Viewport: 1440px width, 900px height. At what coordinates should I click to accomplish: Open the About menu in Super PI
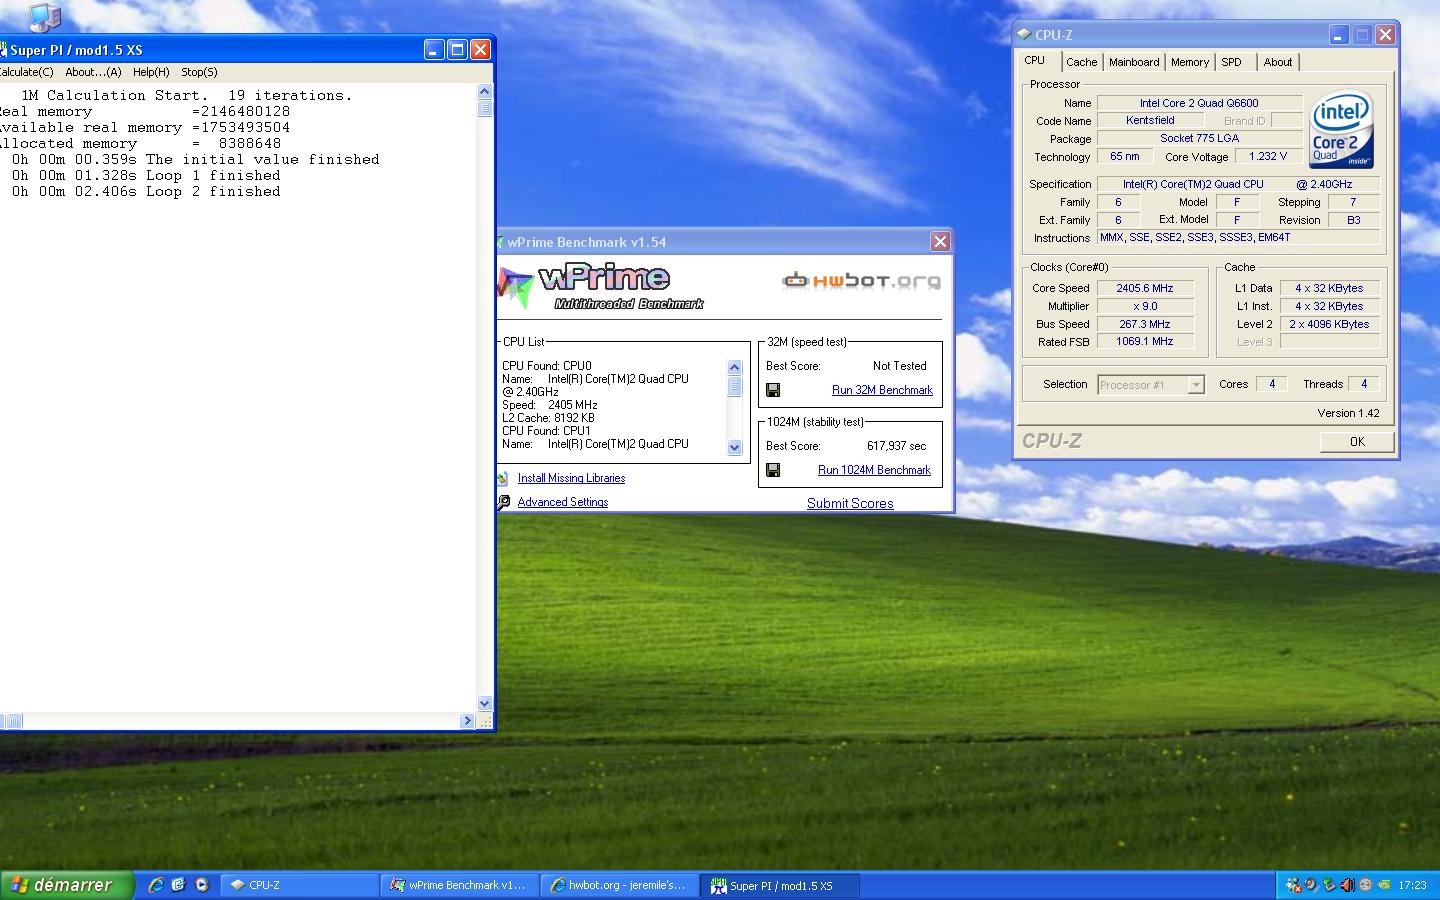[93, 72]
